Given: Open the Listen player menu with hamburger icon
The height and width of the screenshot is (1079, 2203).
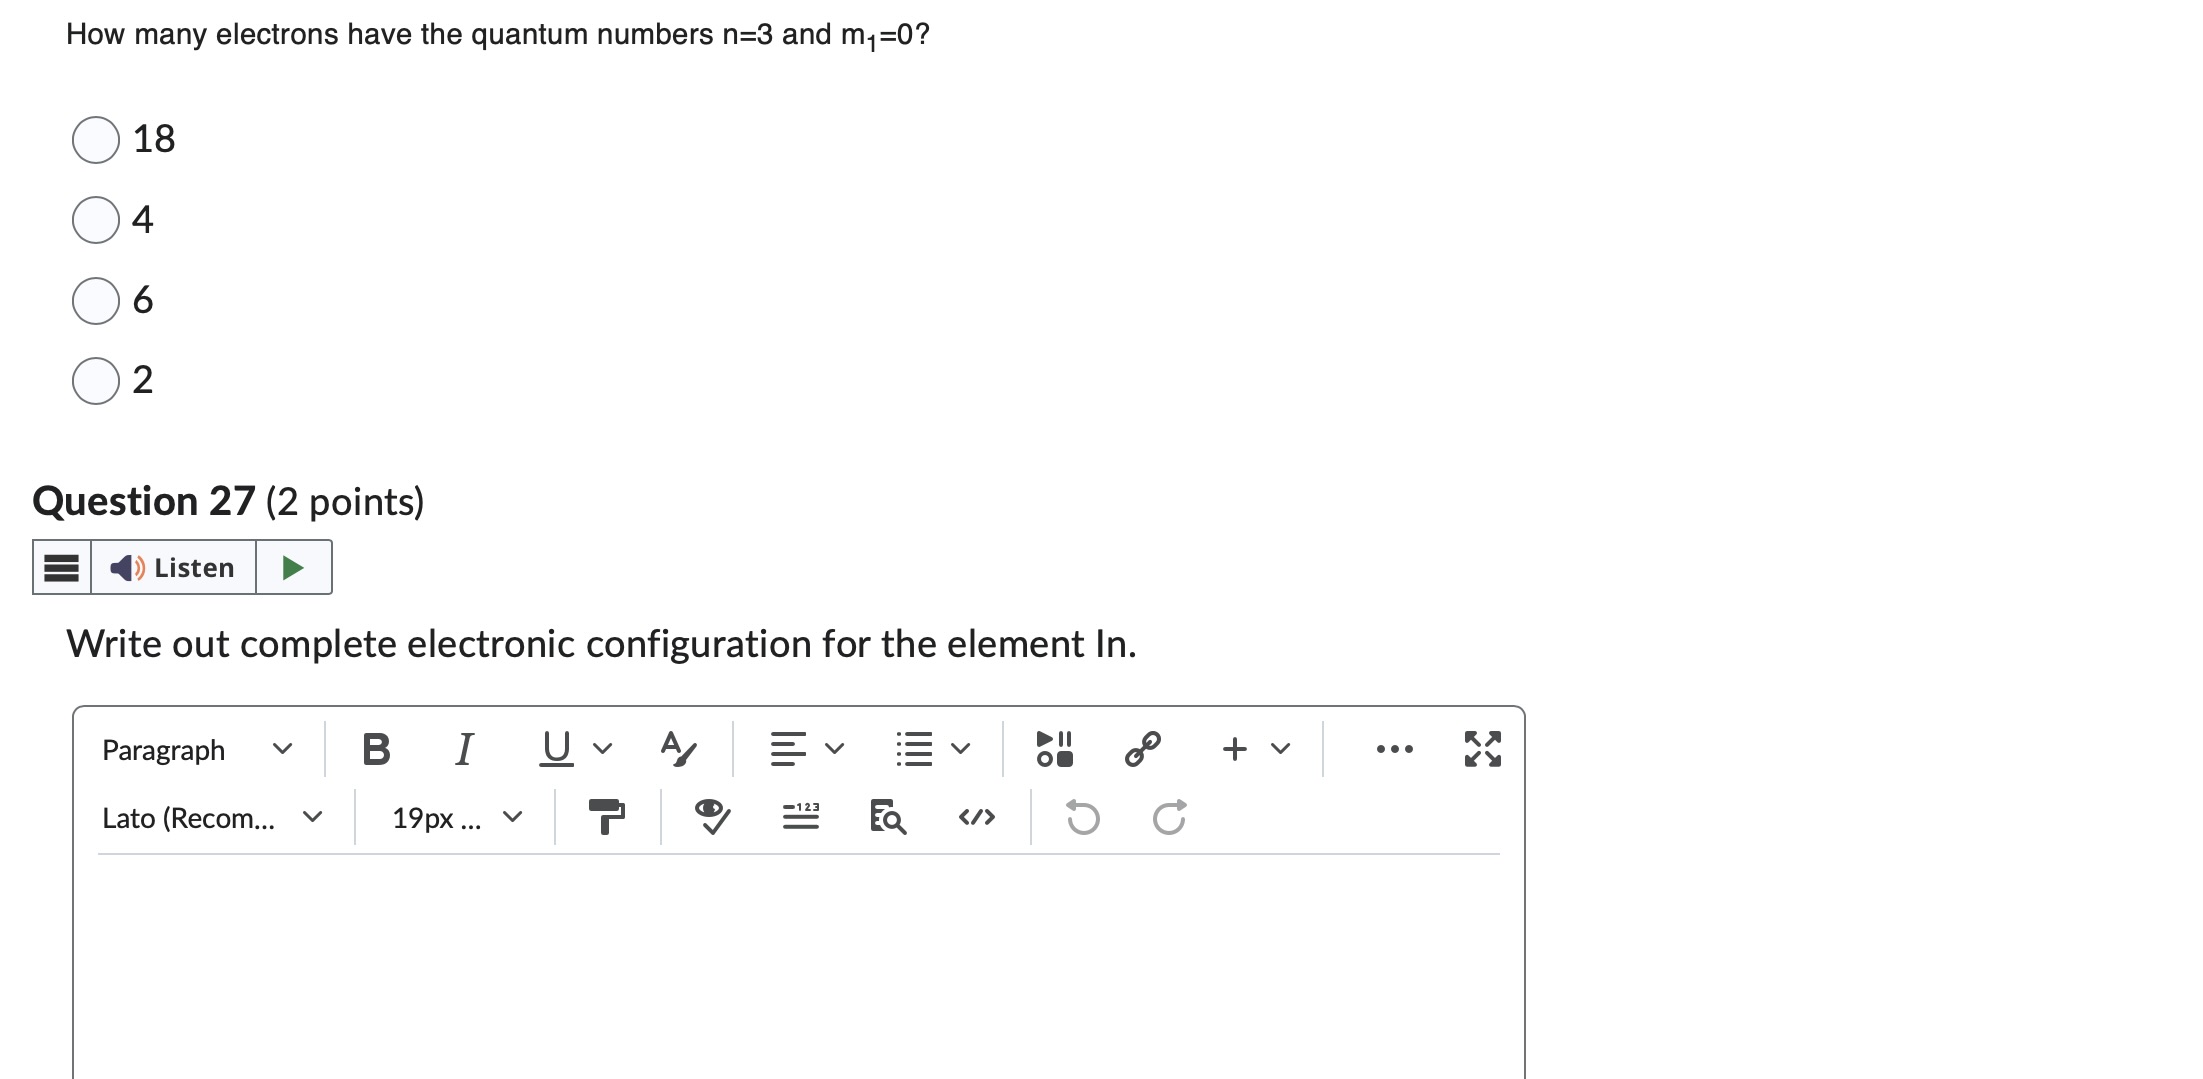Looking at the screenshot, I should point(60,567).
